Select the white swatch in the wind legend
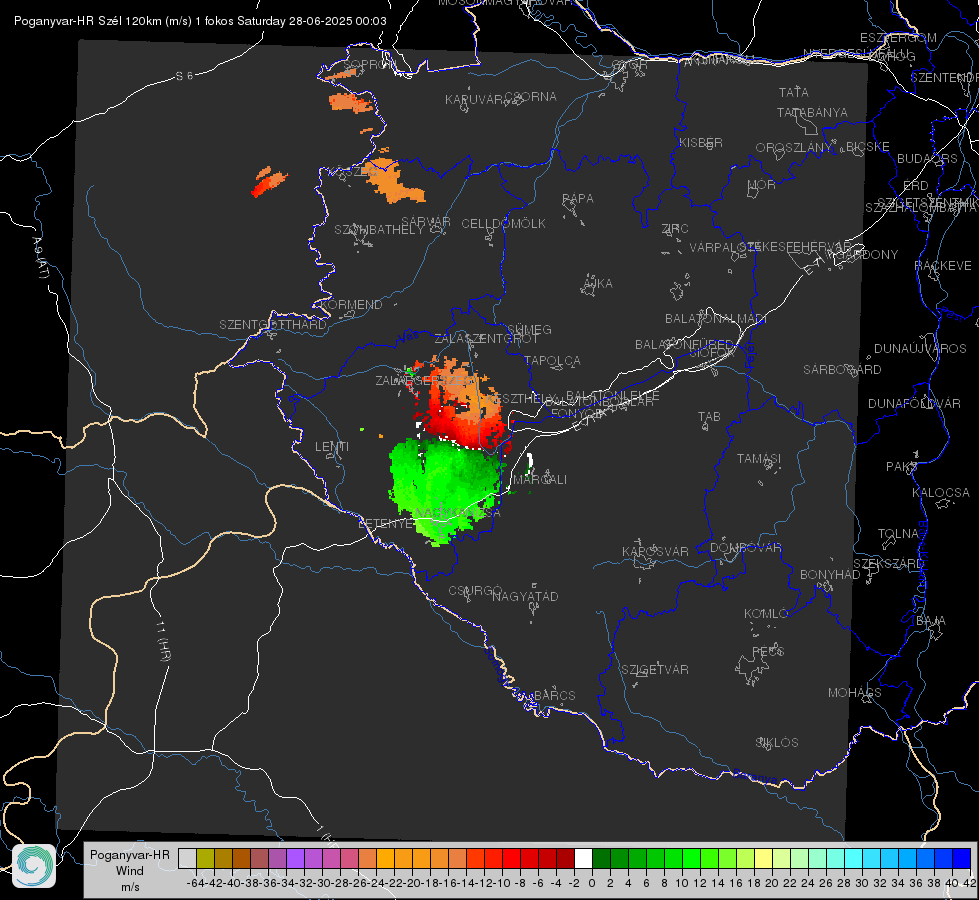979x900 pixels. point(583,858)
